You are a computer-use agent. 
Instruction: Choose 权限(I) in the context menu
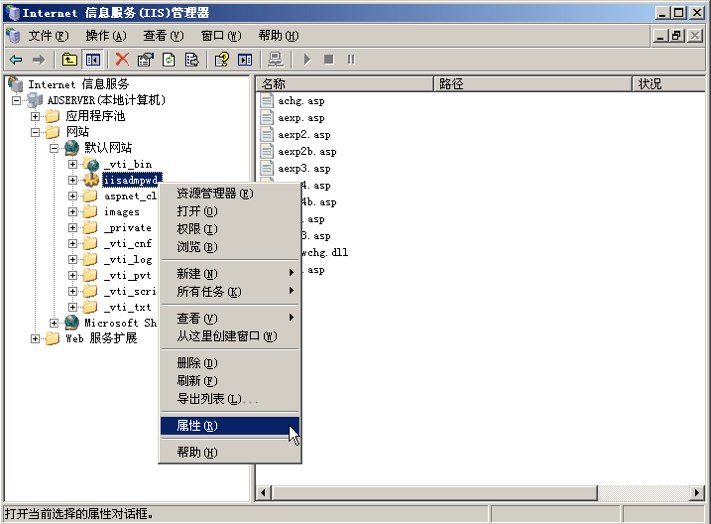230,229
